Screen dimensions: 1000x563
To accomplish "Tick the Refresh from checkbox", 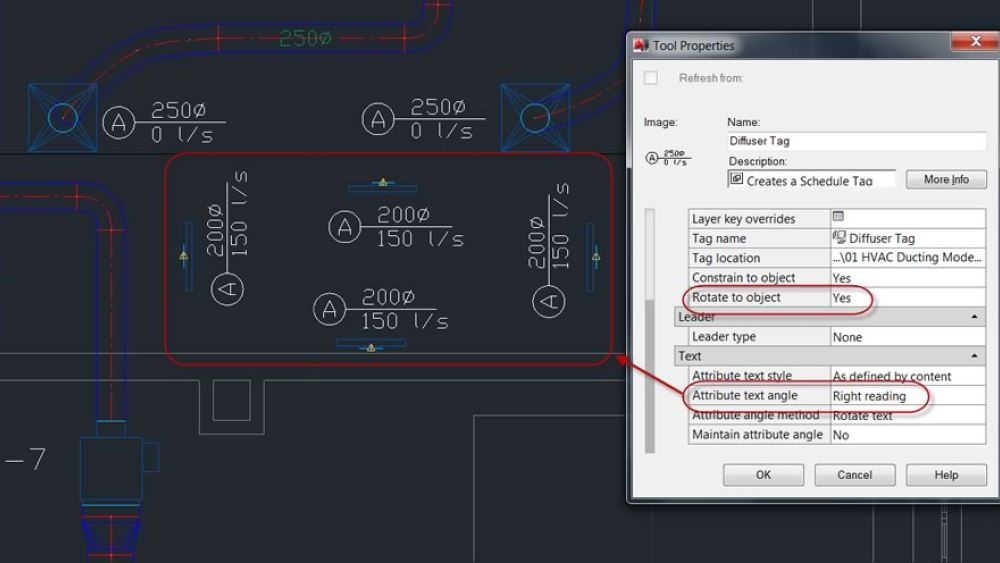I will click(651, 78).
